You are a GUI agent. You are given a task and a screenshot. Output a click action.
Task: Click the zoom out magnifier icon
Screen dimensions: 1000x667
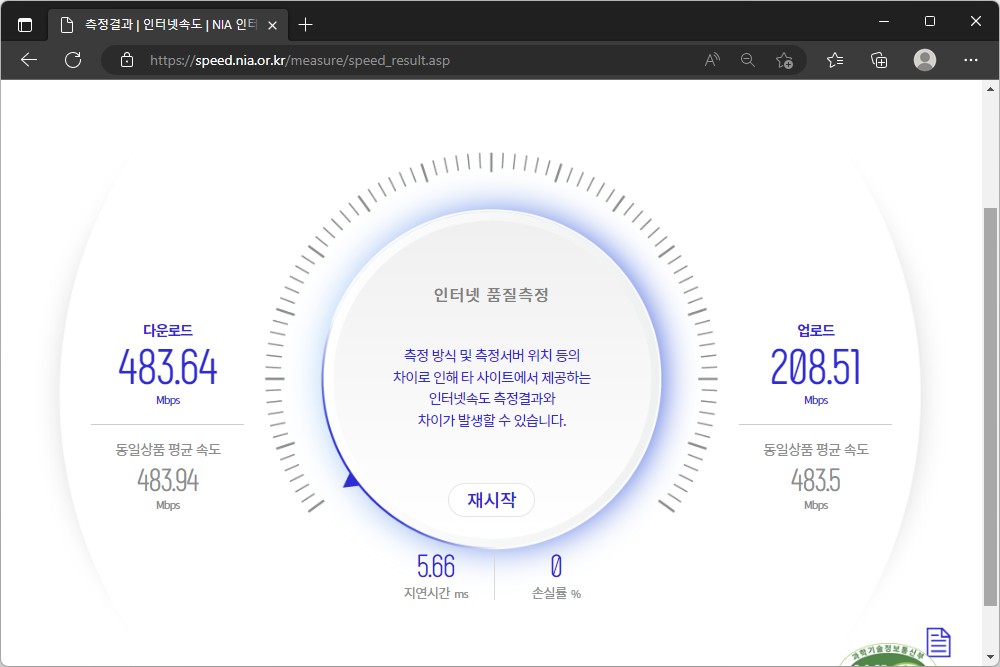point(748,60)
